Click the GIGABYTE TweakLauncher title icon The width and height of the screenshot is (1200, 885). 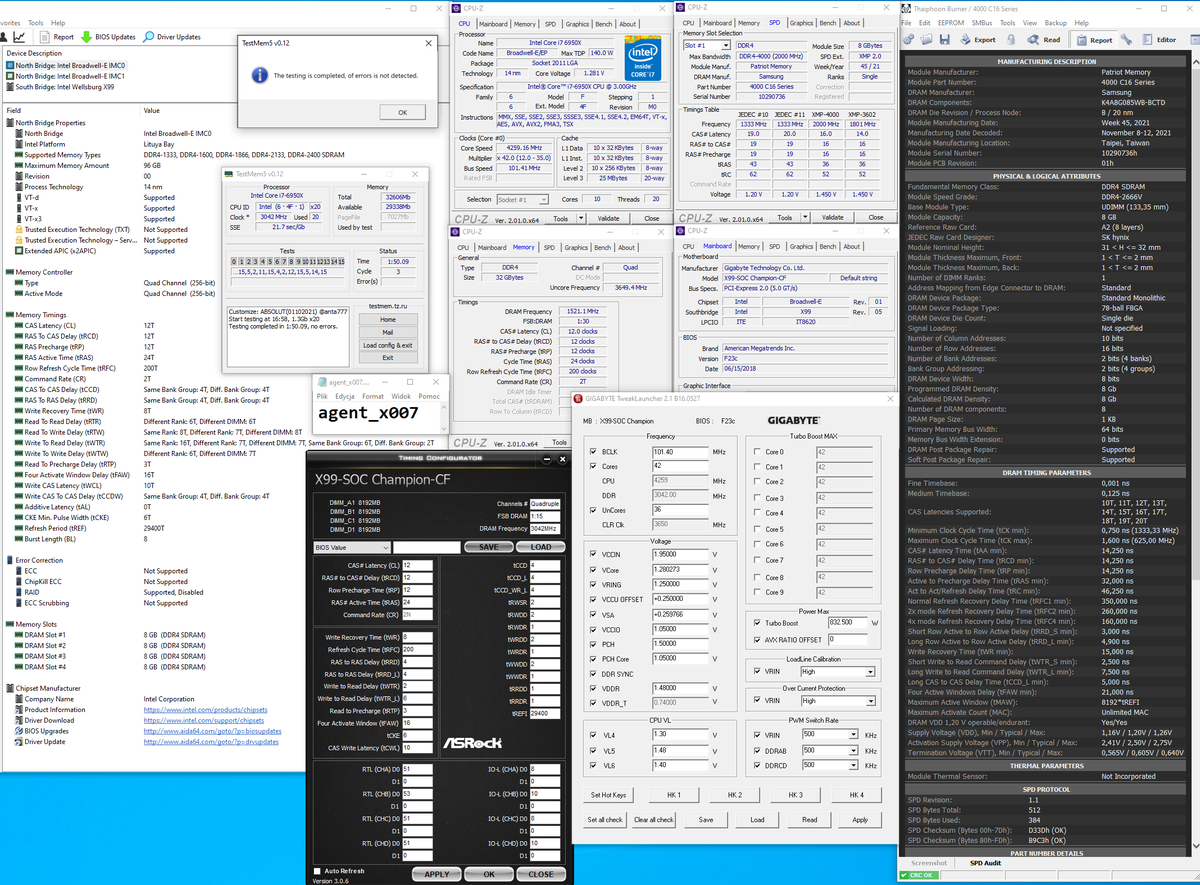(577, 399)
